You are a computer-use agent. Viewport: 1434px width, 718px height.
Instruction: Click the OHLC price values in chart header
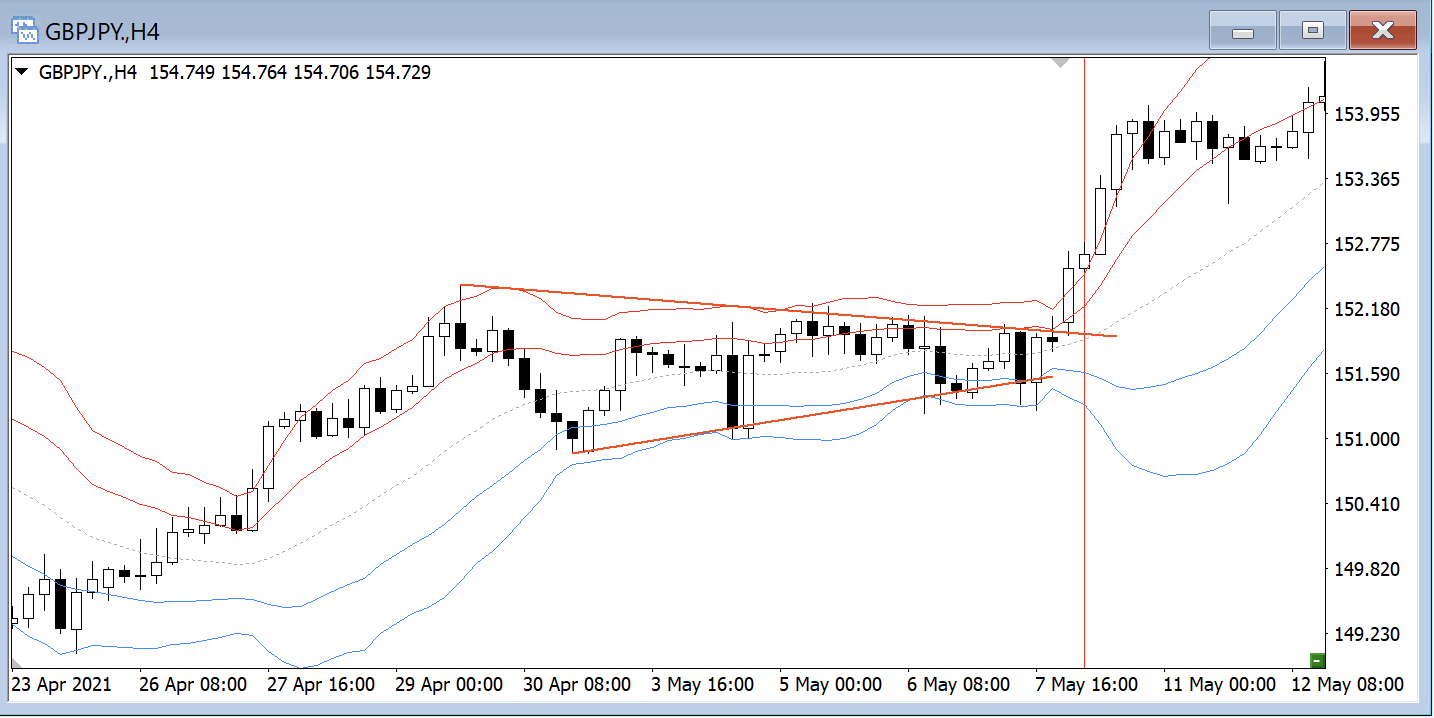[x=290, y=72]
